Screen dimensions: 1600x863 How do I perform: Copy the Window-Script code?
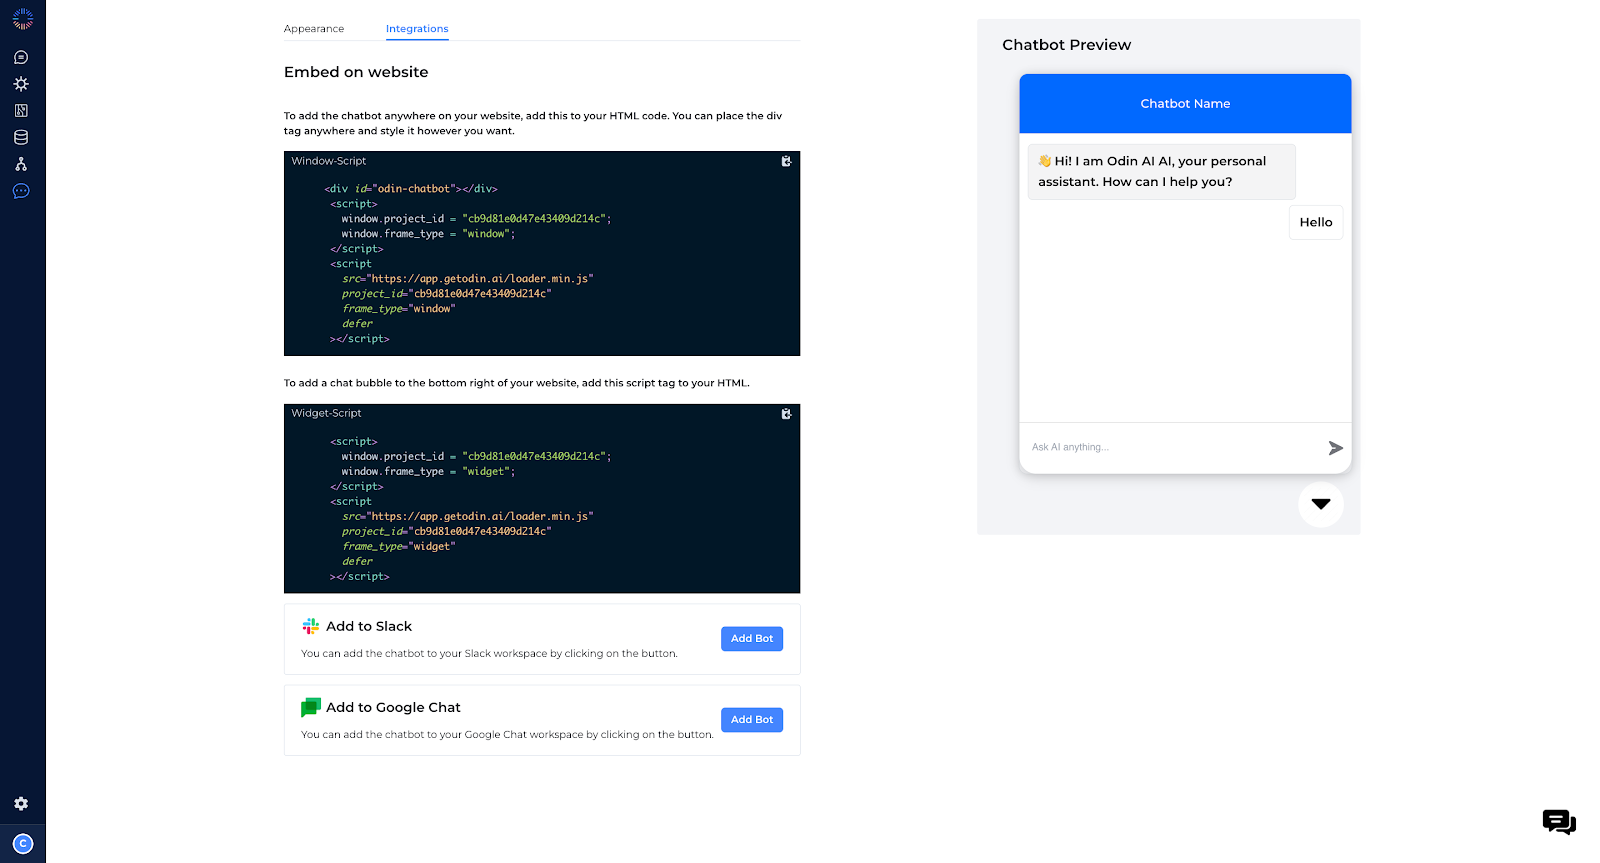pyautogui.click(x=786, y=161)
